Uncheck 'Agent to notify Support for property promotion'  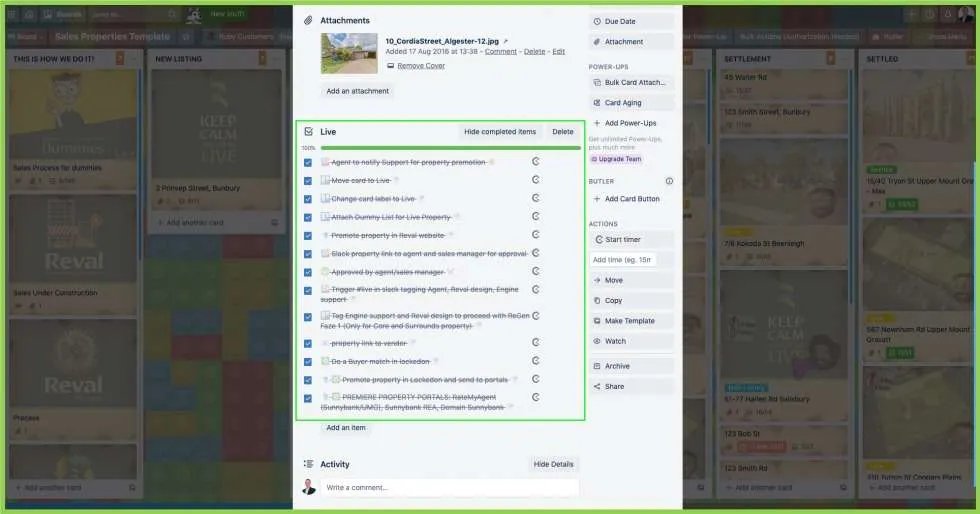click(308, 163)
